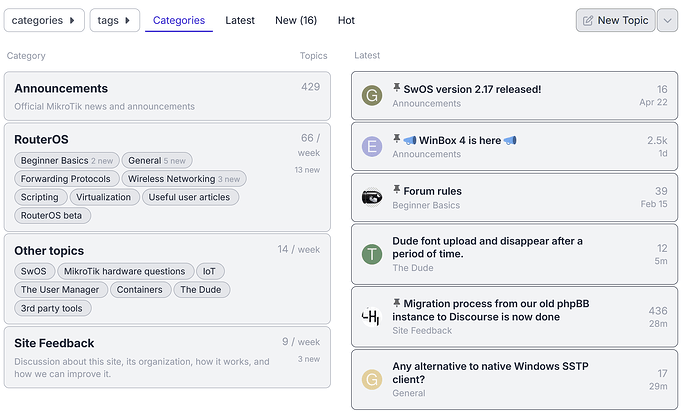Expand the arrow next to New Topic

[x=667, y=20]
